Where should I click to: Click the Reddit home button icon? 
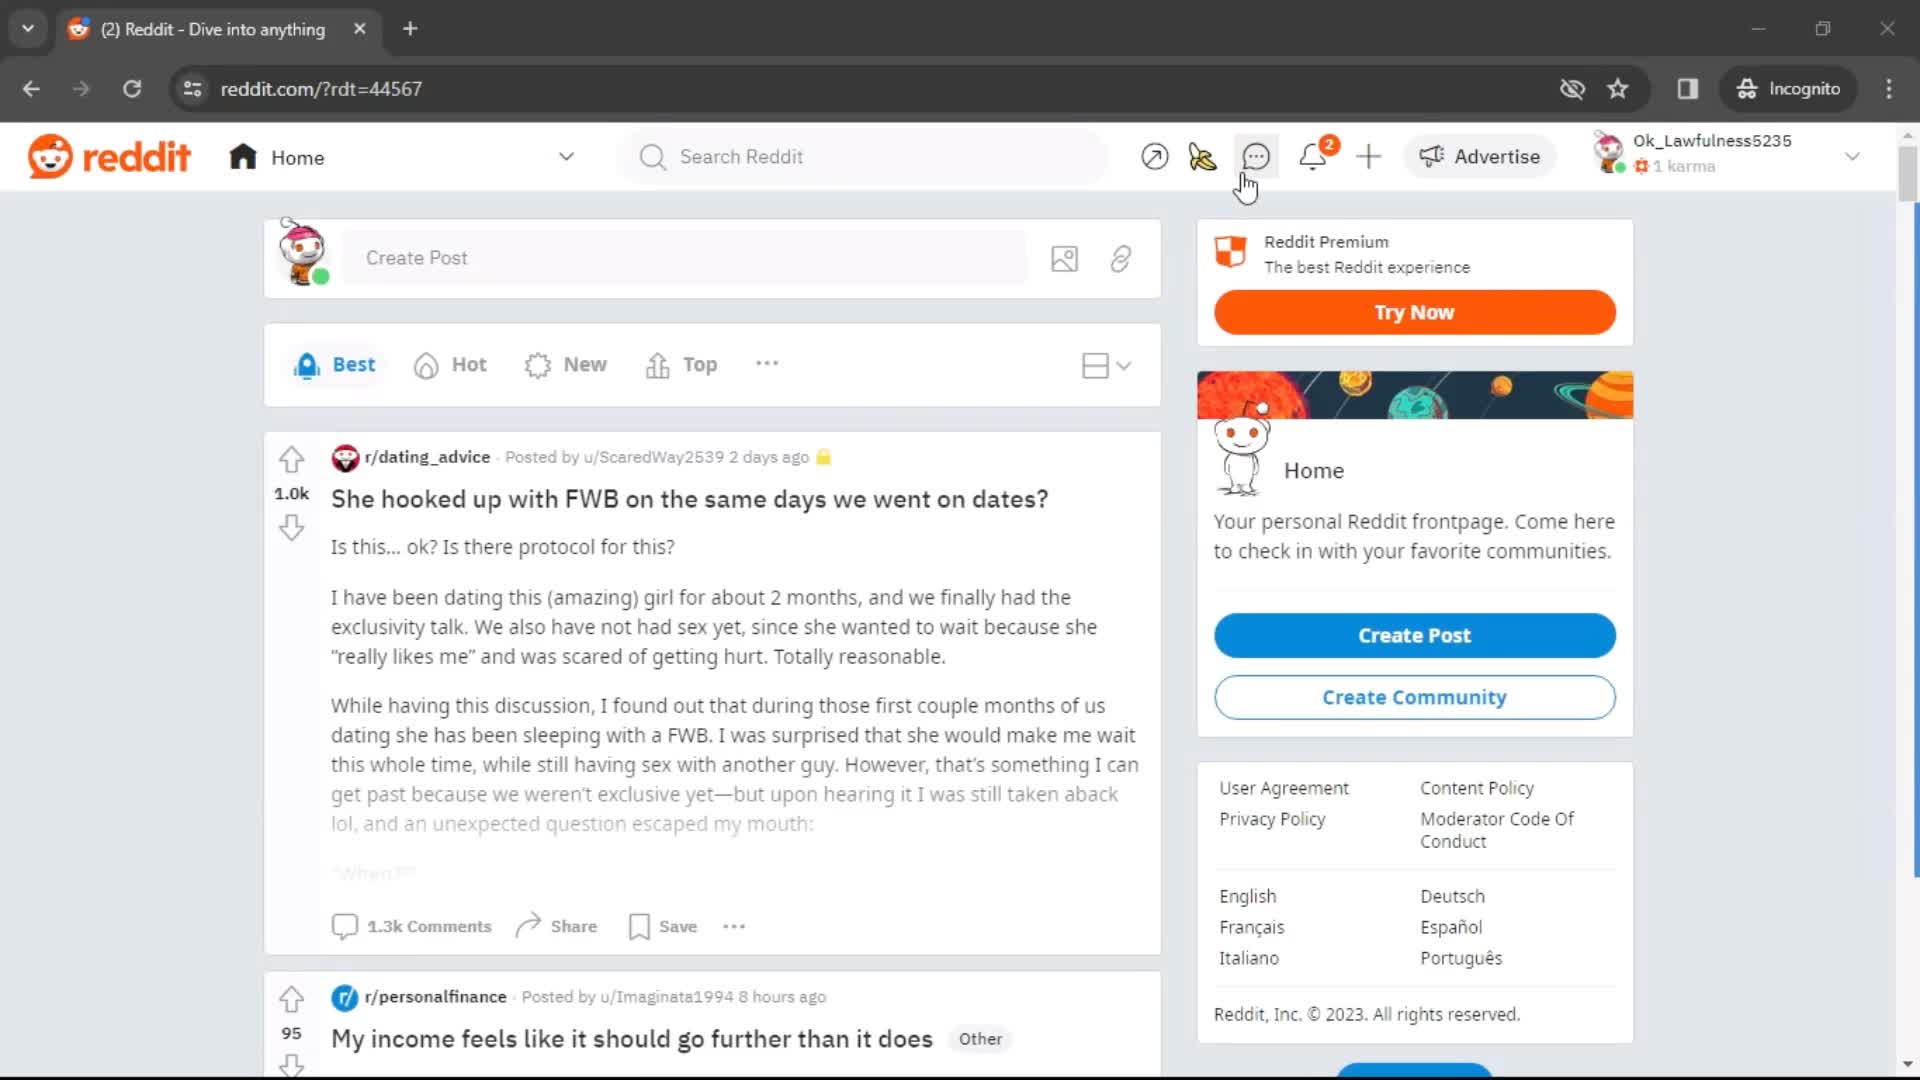pos(243,157)
